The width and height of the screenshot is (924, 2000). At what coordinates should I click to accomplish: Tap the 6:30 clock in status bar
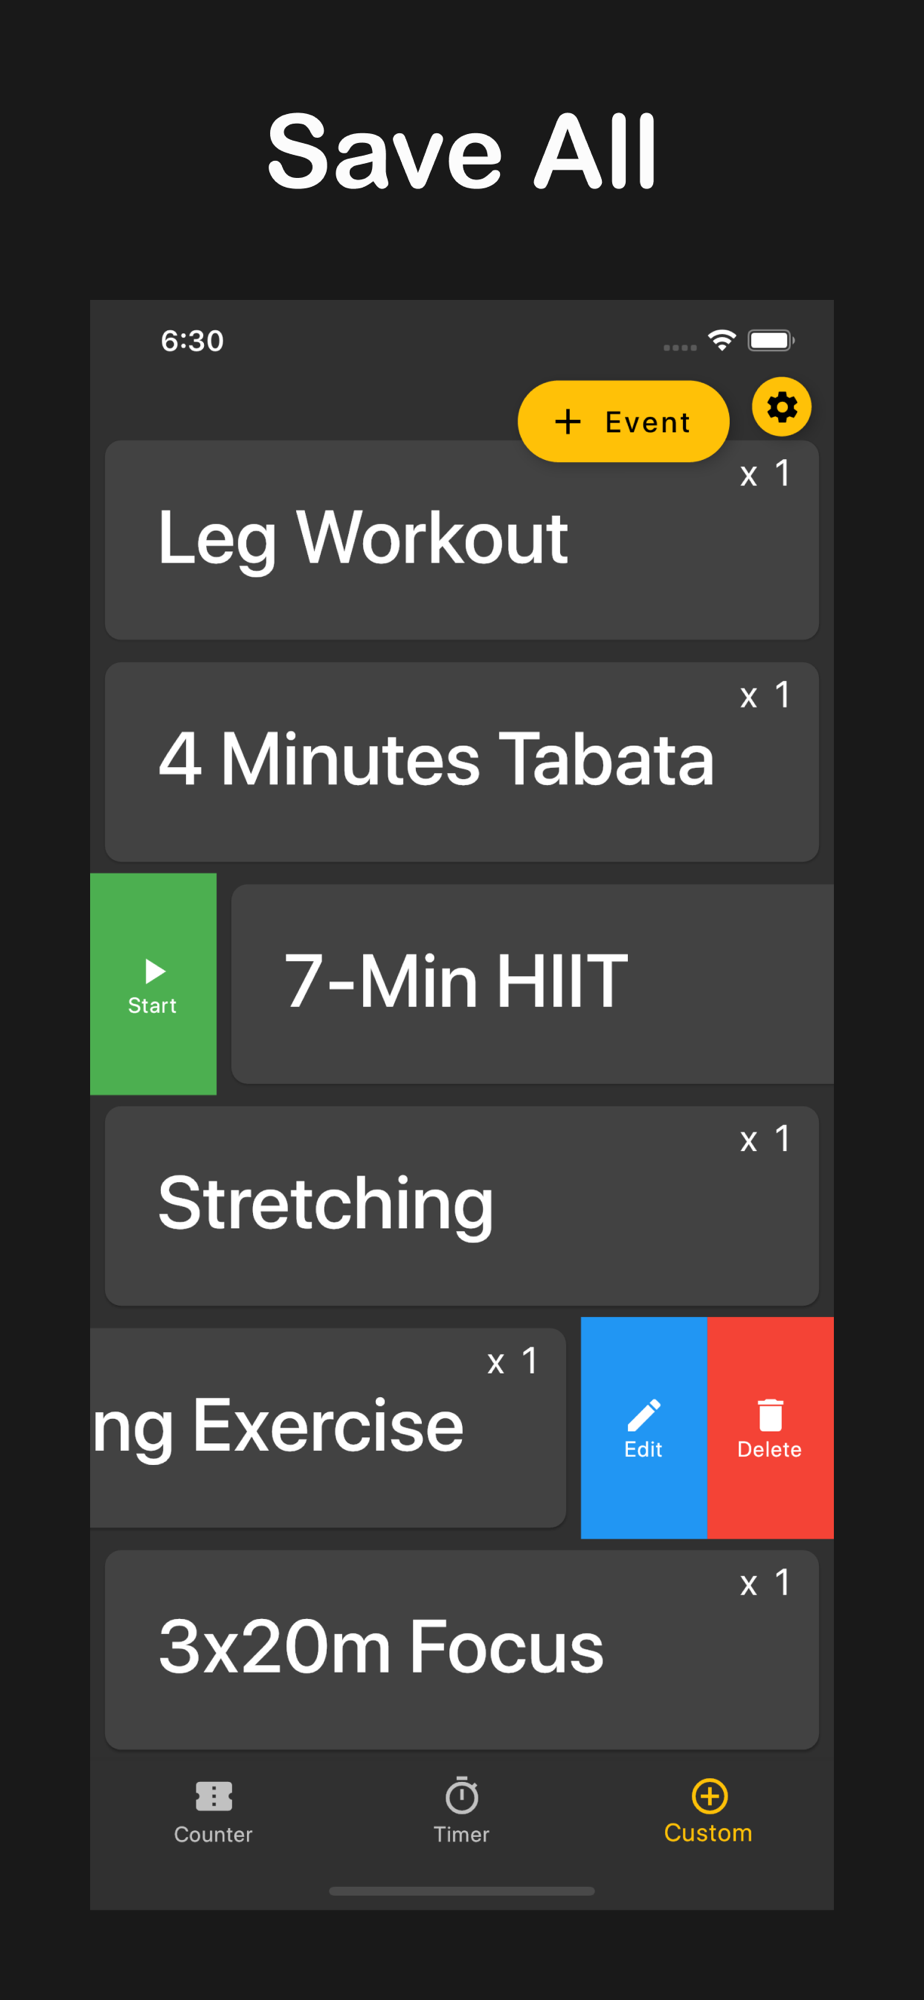click(192, 341)
